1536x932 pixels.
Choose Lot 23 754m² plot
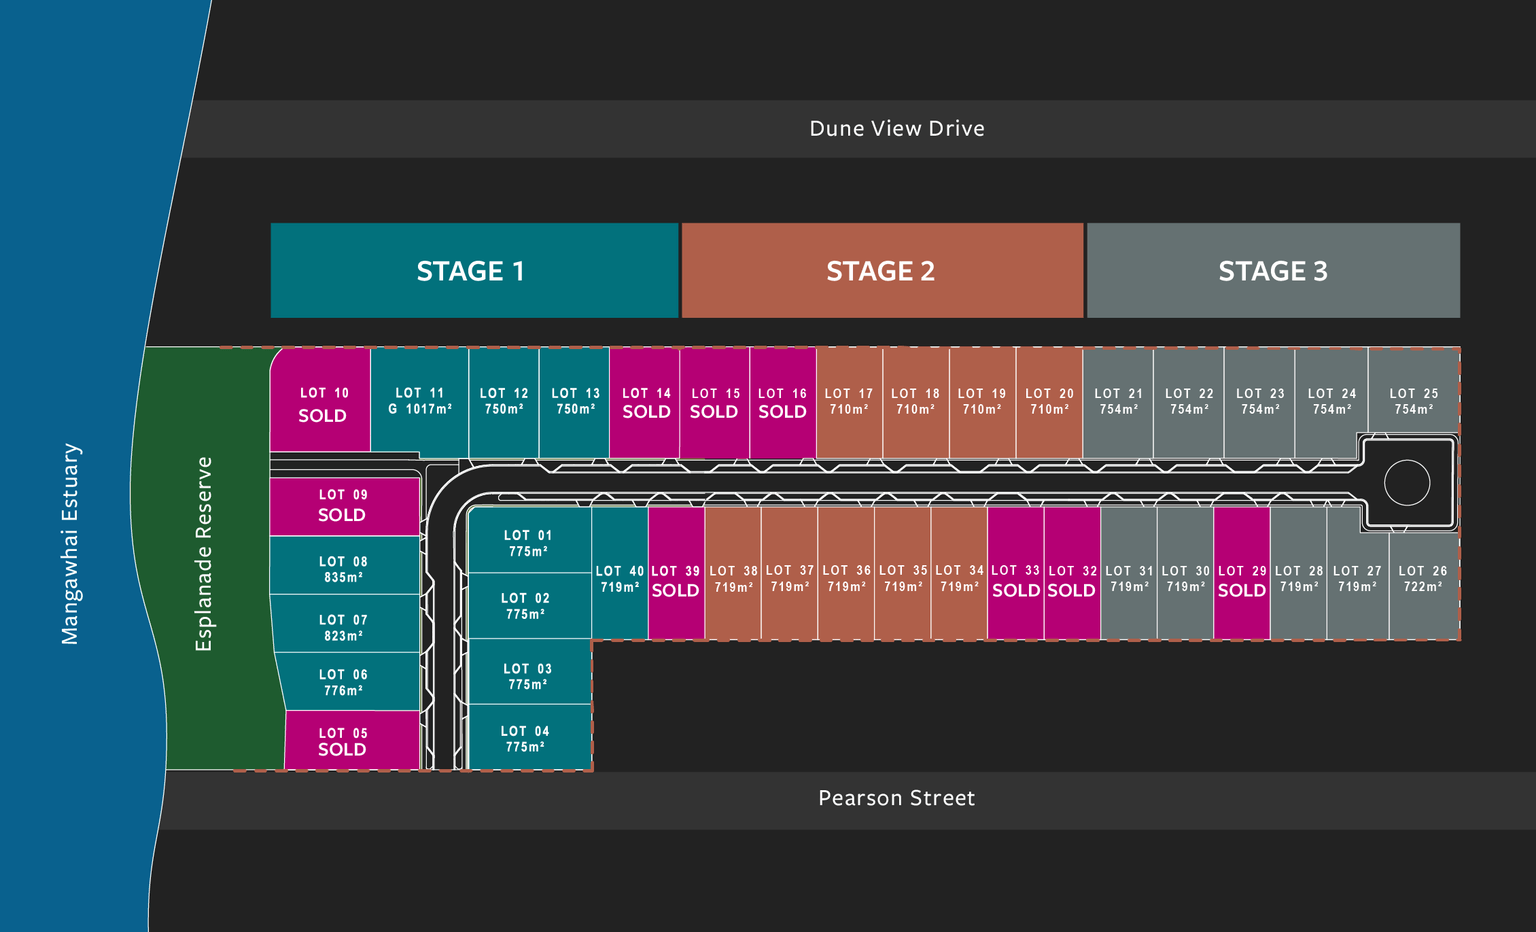1260,402
